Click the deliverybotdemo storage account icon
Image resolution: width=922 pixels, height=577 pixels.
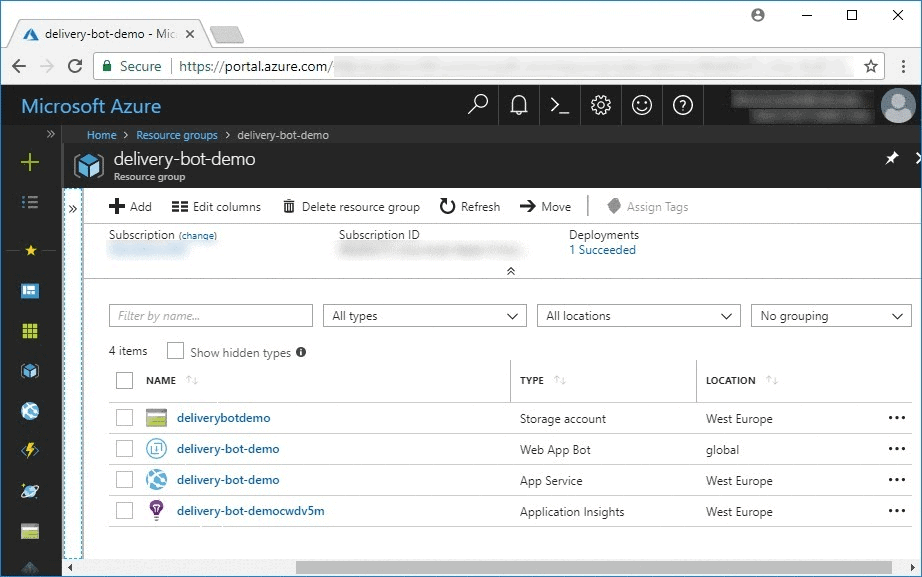[156, 418]
